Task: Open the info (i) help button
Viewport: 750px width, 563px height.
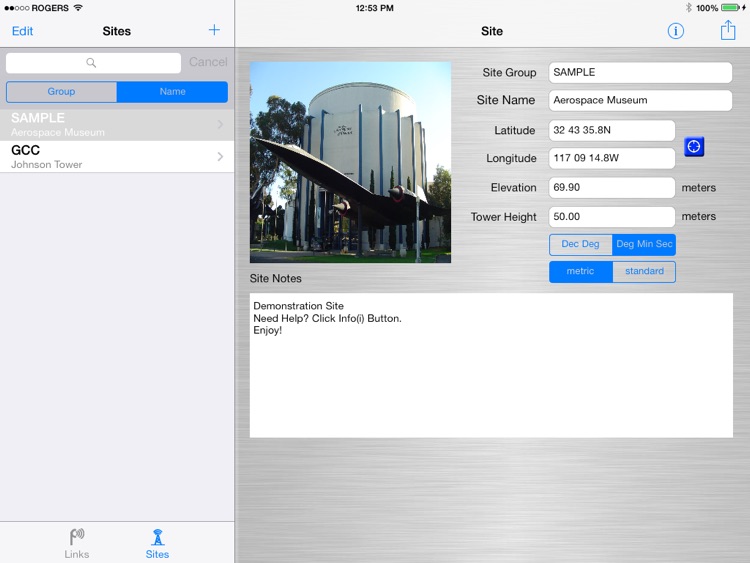Action: click(675, 31)
